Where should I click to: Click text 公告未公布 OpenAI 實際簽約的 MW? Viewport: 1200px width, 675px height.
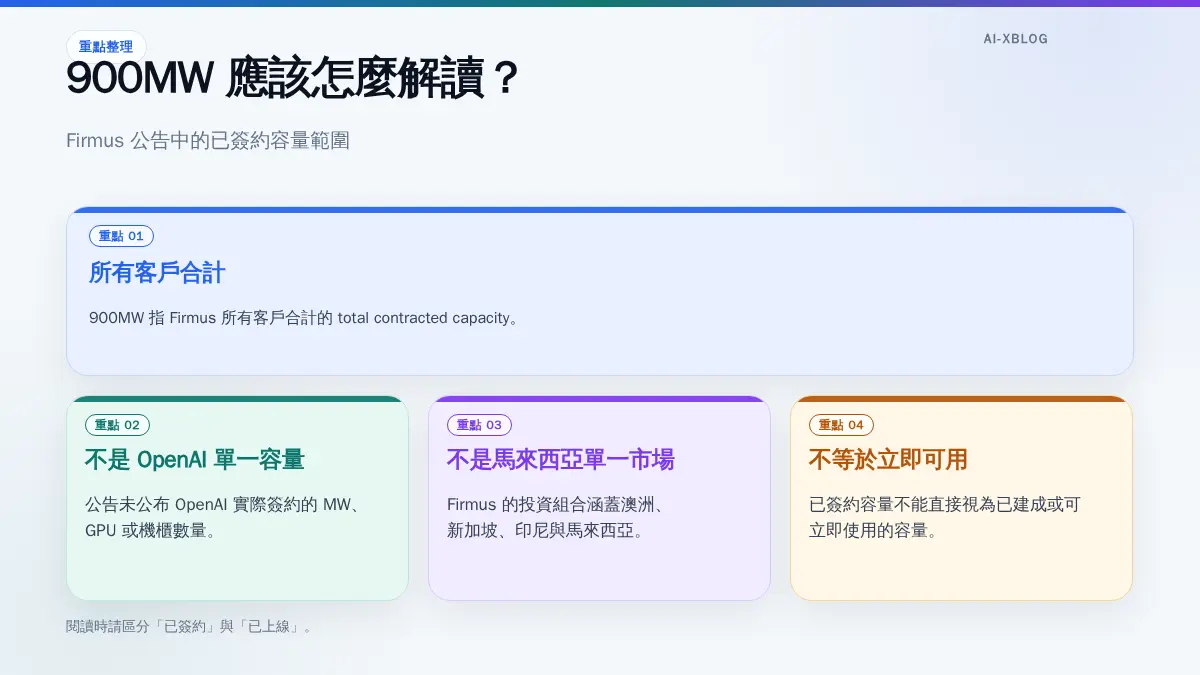click(223, 517)
